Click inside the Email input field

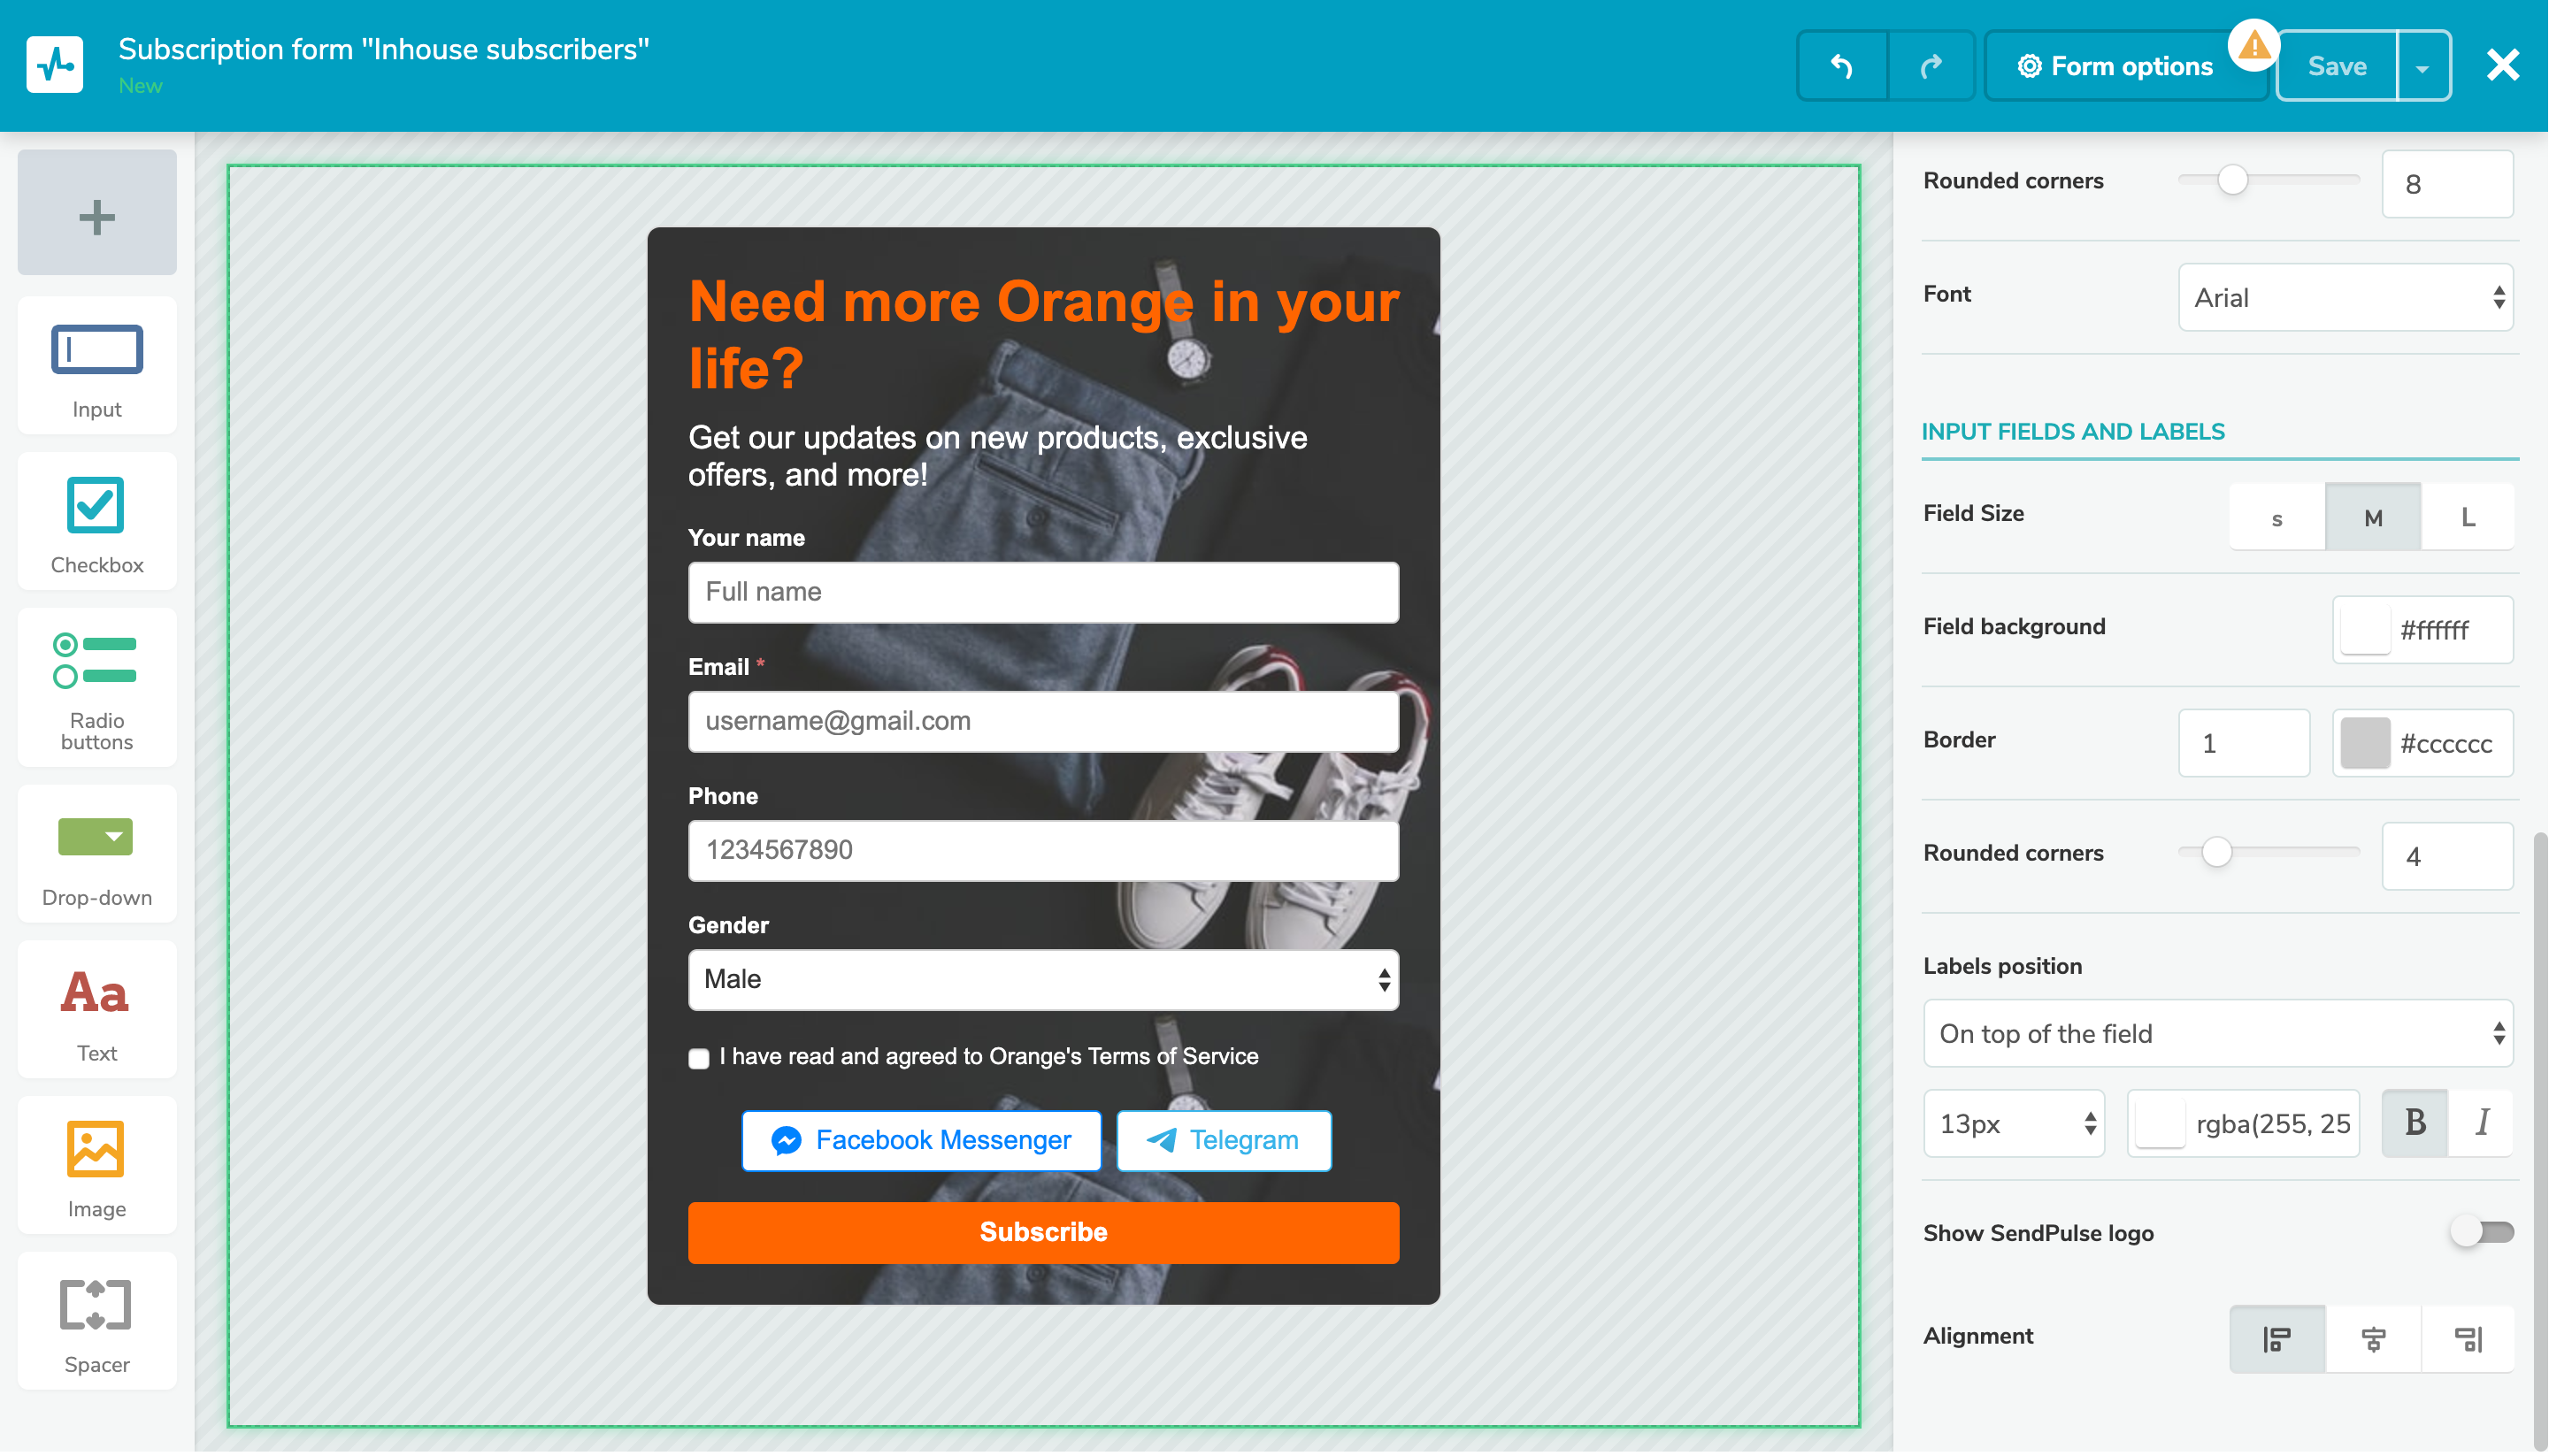point(1042,721)
